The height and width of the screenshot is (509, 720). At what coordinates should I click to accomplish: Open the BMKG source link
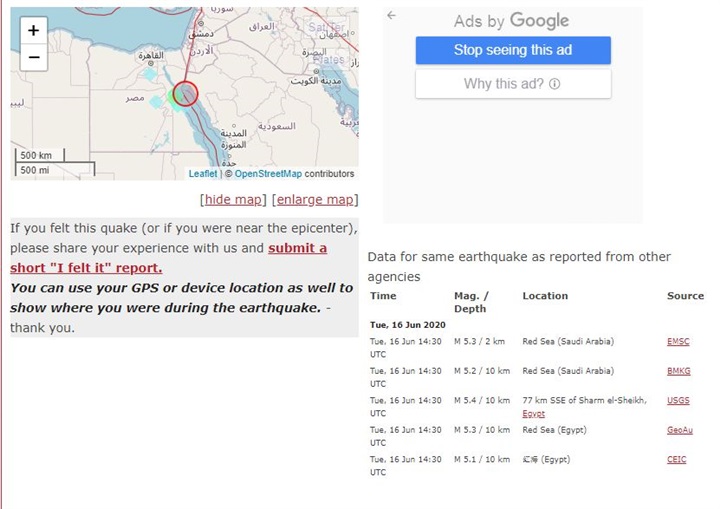click(x=678, y=371)
